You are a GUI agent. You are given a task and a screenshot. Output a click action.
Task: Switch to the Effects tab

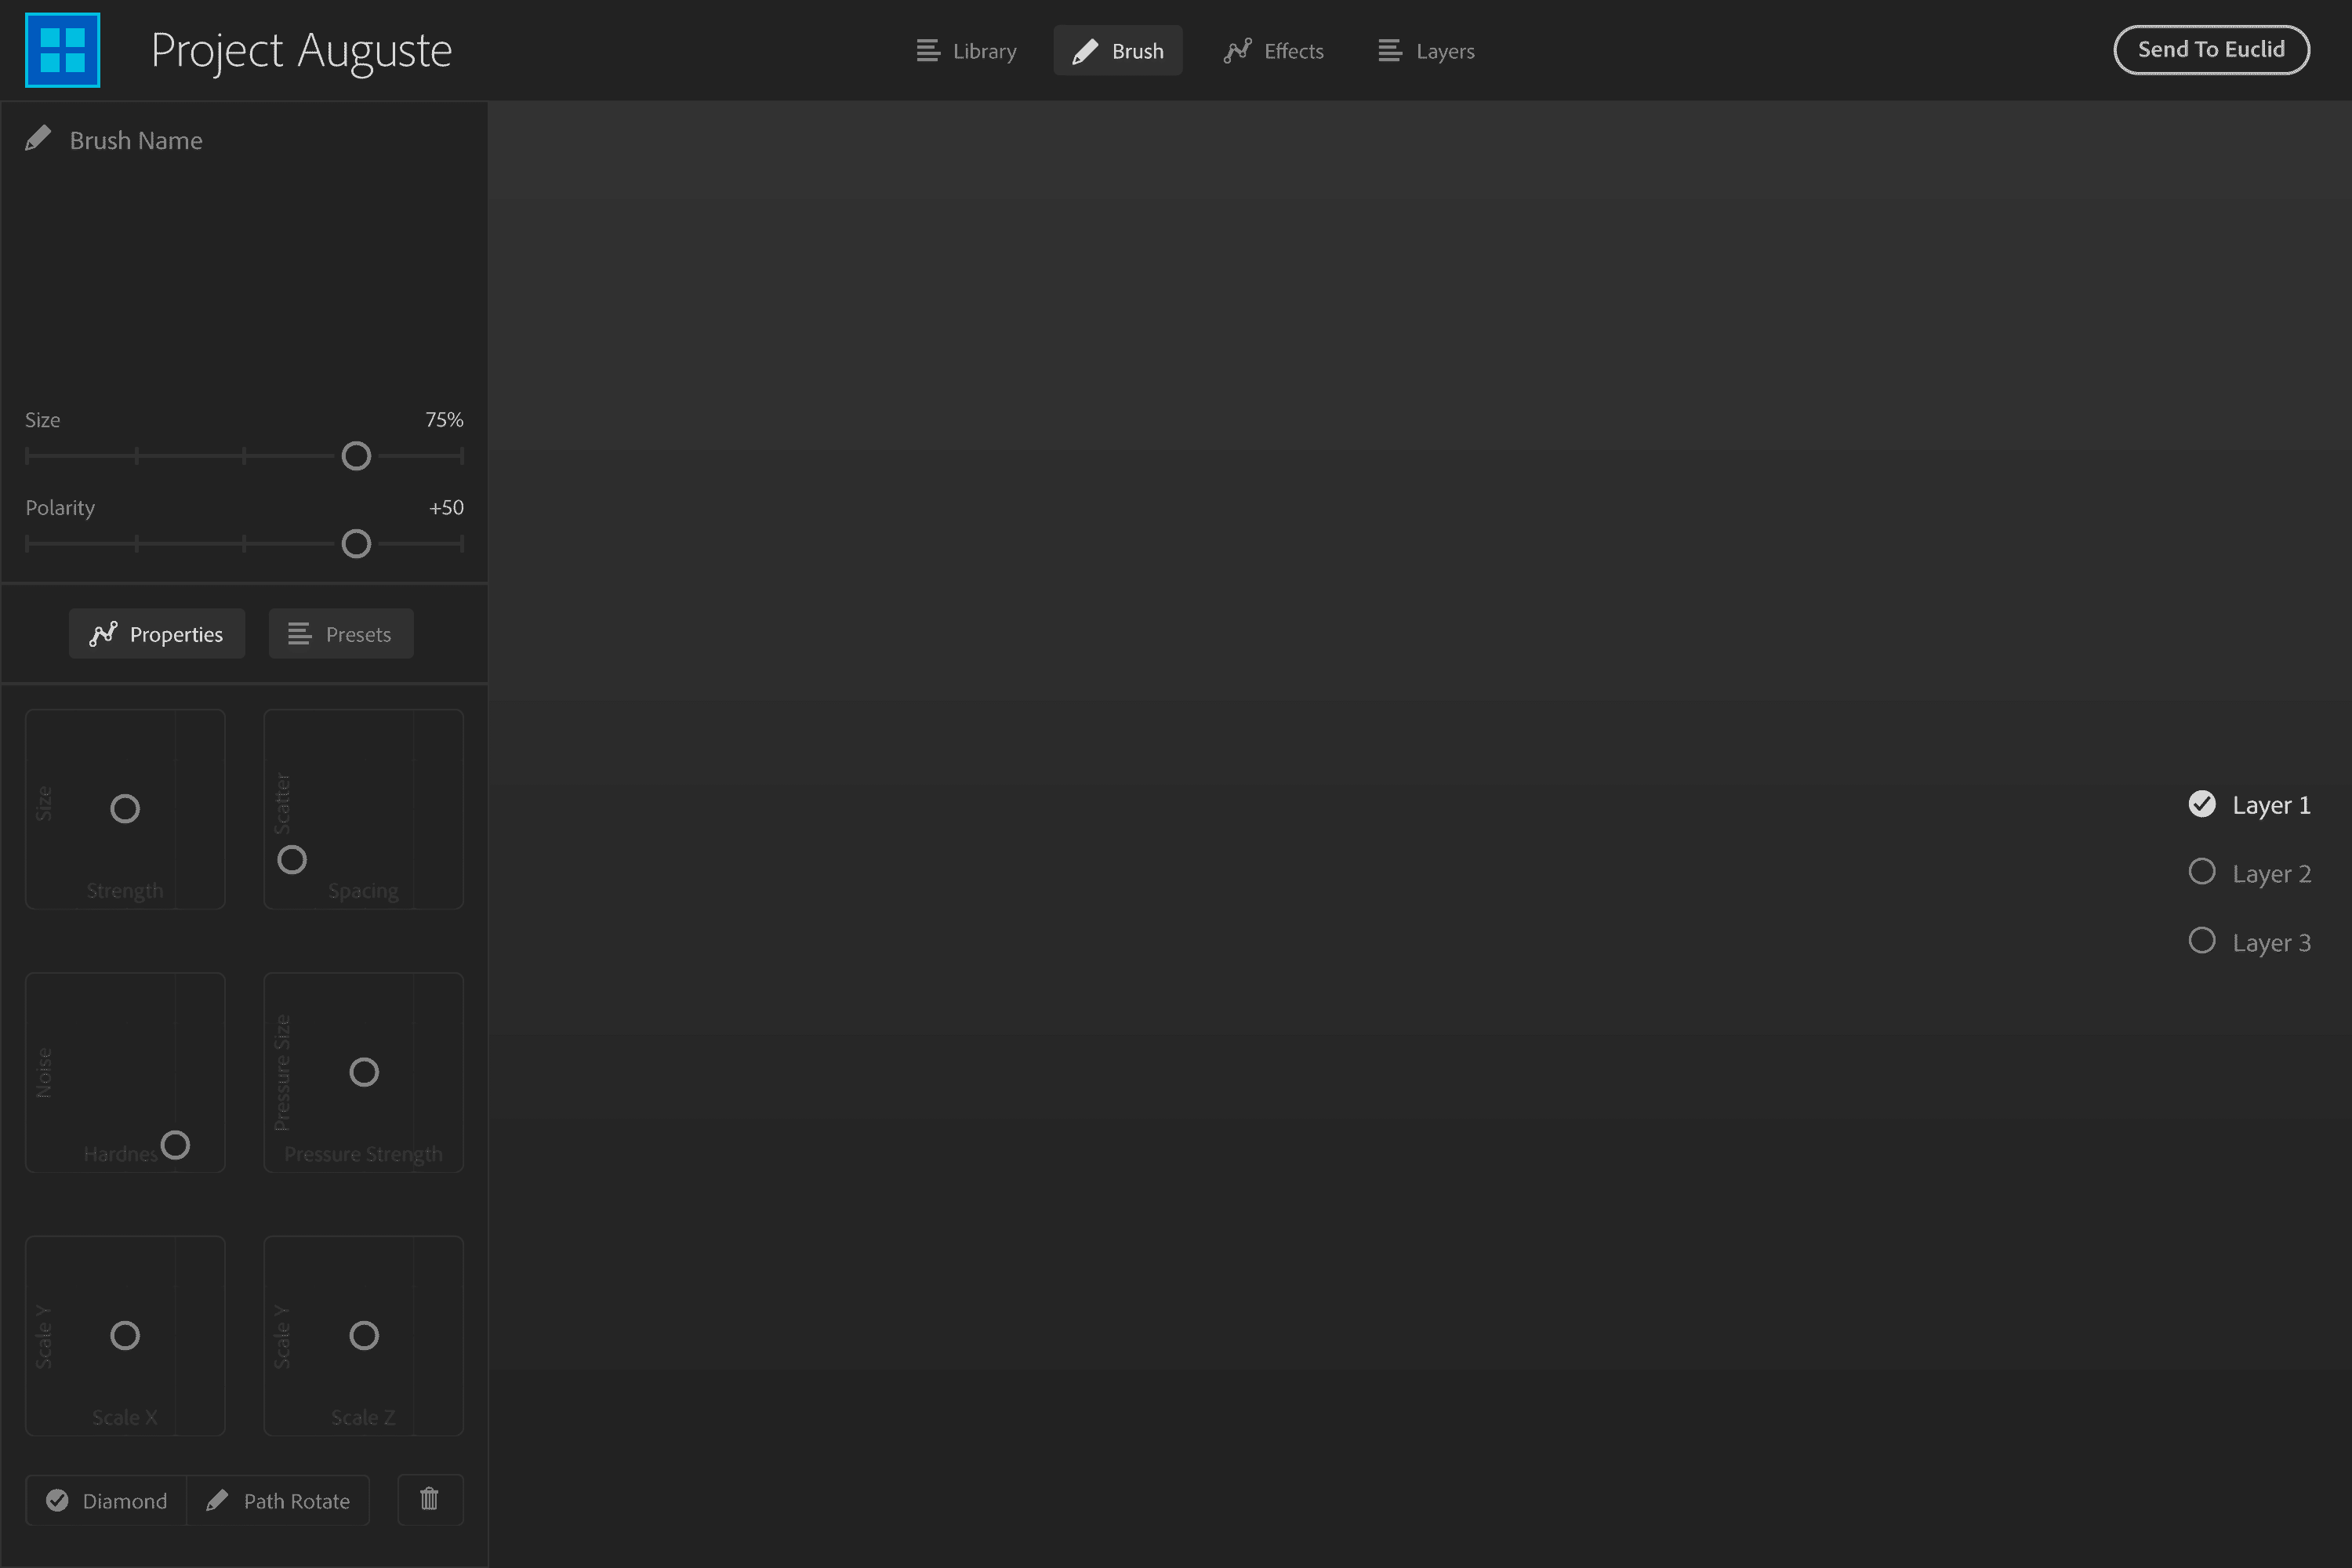click(1274, 50)
